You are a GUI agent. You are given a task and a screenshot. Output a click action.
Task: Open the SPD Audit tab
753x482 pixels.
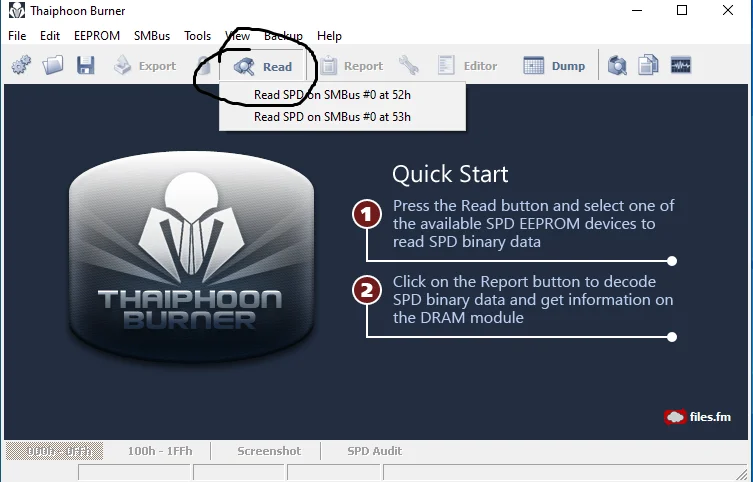(x=375, y=451)
